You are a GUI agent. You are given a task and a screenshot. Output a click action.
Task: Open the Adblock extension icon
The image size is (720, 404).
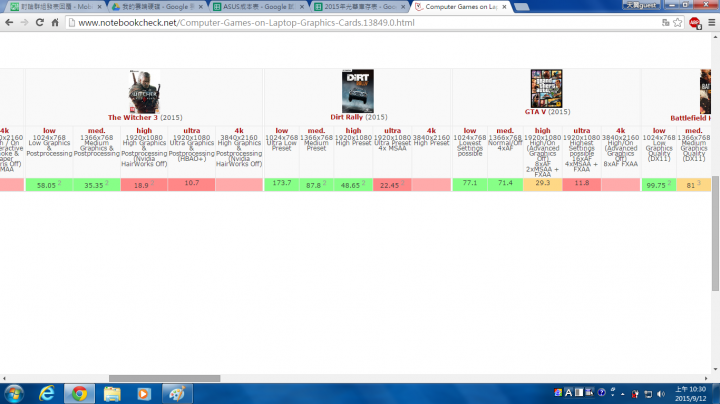695,22
